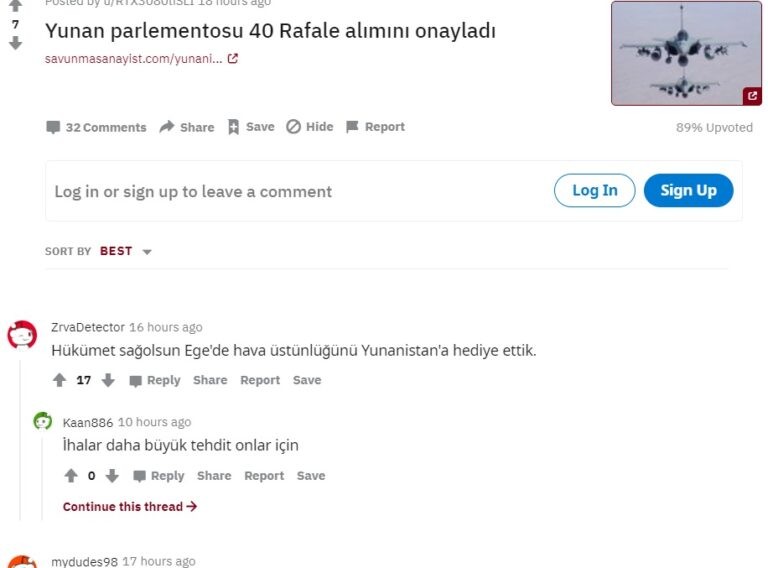Downvote the Rafale post

tap(15, 44)
